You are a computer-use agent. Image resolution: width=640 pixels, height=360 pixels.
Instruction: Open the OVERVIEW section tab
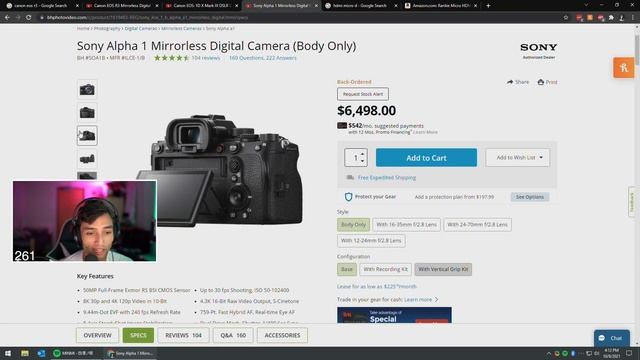tap(98, 335)
